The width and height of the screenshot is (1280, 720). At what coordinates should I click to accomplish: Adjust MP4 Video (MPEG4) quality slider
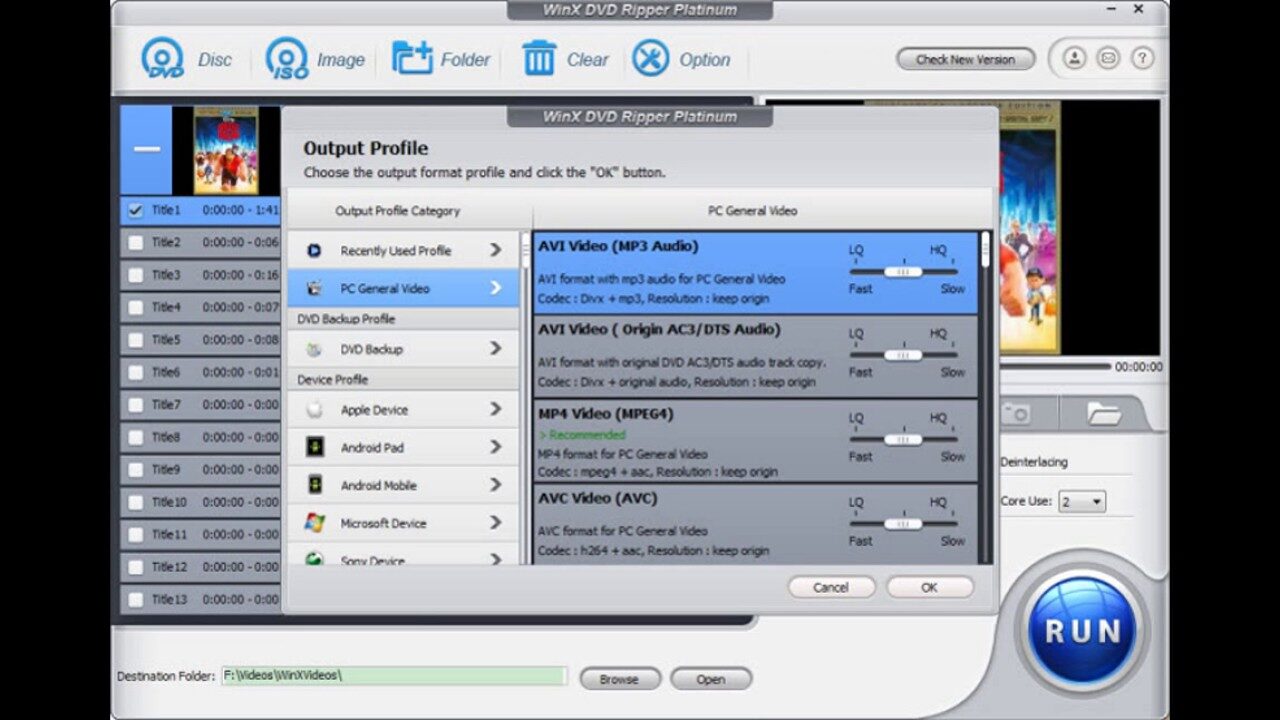tap(904, 439)
